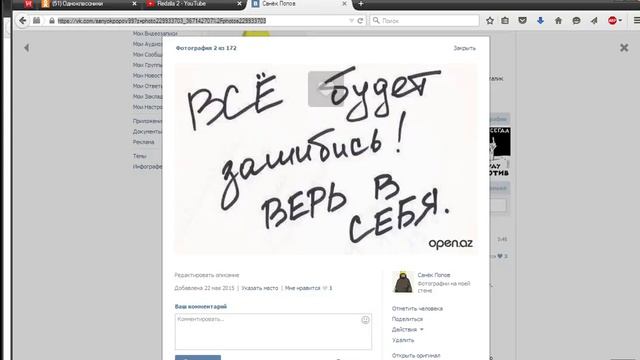Click the Фотография 2 из 172 counter text
This screenshot has width=640, height=360.
pyautogui.click(x=206, y=48)
